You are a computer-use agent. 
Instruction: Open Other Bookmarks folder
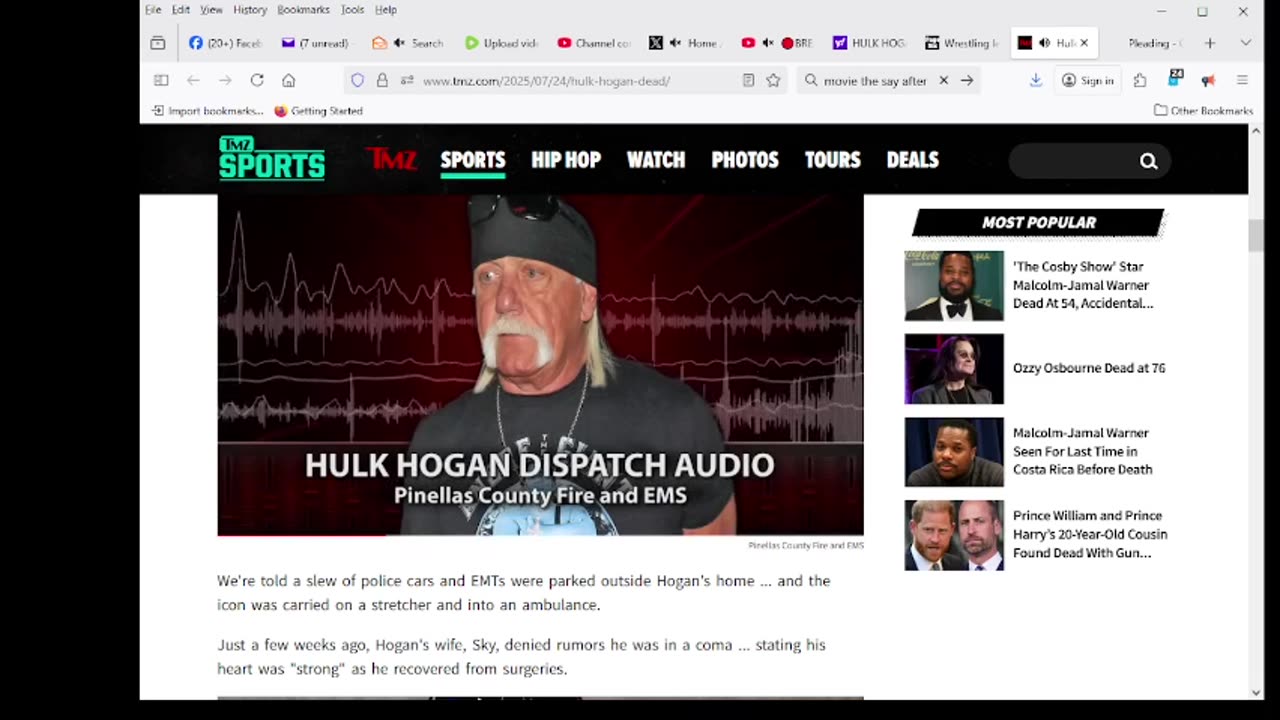click(1203, 111)
